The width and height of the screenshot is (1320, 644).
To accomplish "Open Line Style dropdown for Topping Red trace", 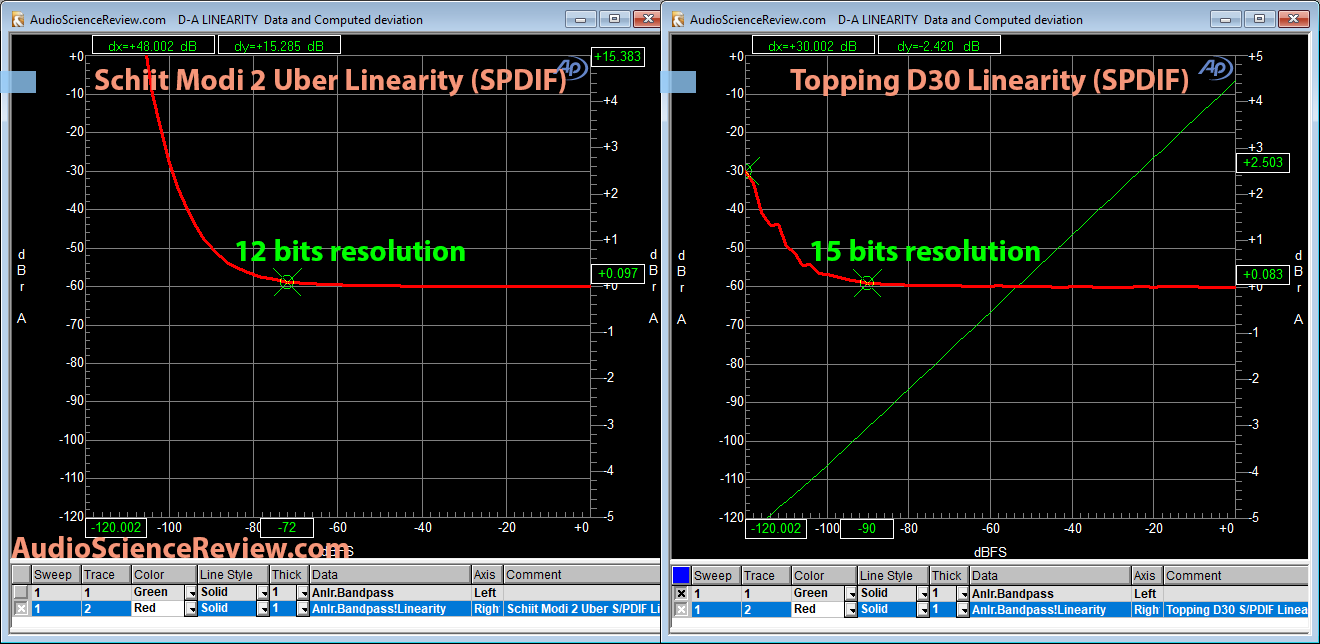I will 924,609.
